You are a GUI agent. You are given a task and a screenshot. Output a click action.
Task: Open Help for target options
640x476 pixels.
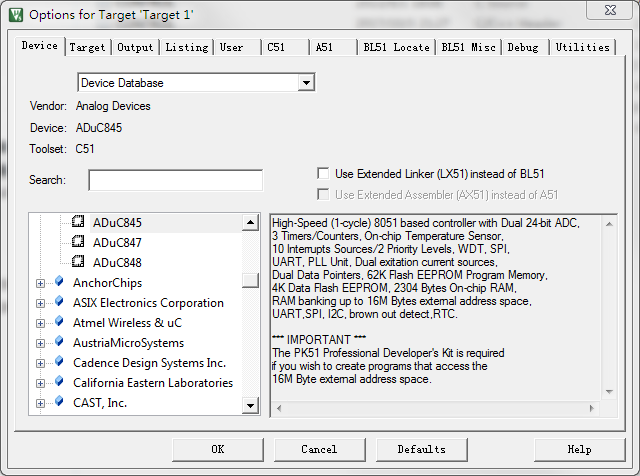pos(579,449)
